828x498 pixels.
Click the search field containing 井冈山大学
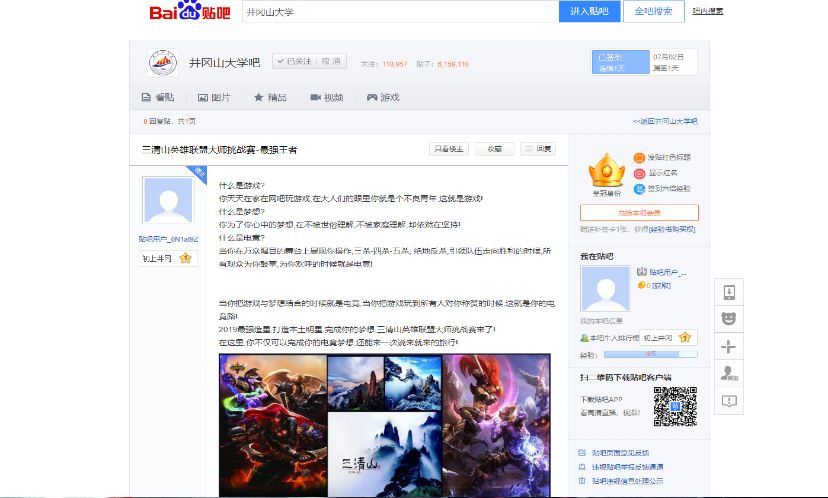pos(400,12)
